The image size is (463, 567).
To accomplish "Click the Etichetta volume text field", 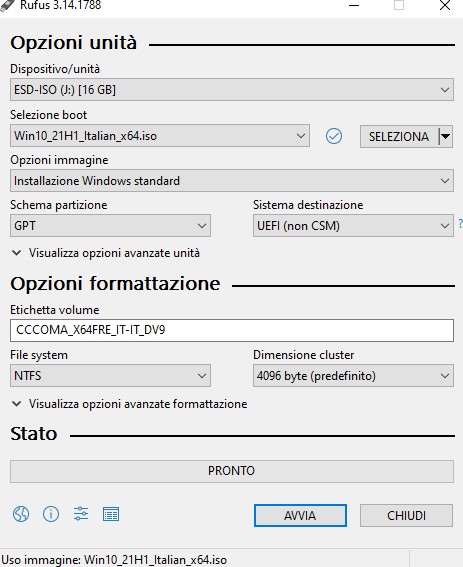I will tap(232, 330).
